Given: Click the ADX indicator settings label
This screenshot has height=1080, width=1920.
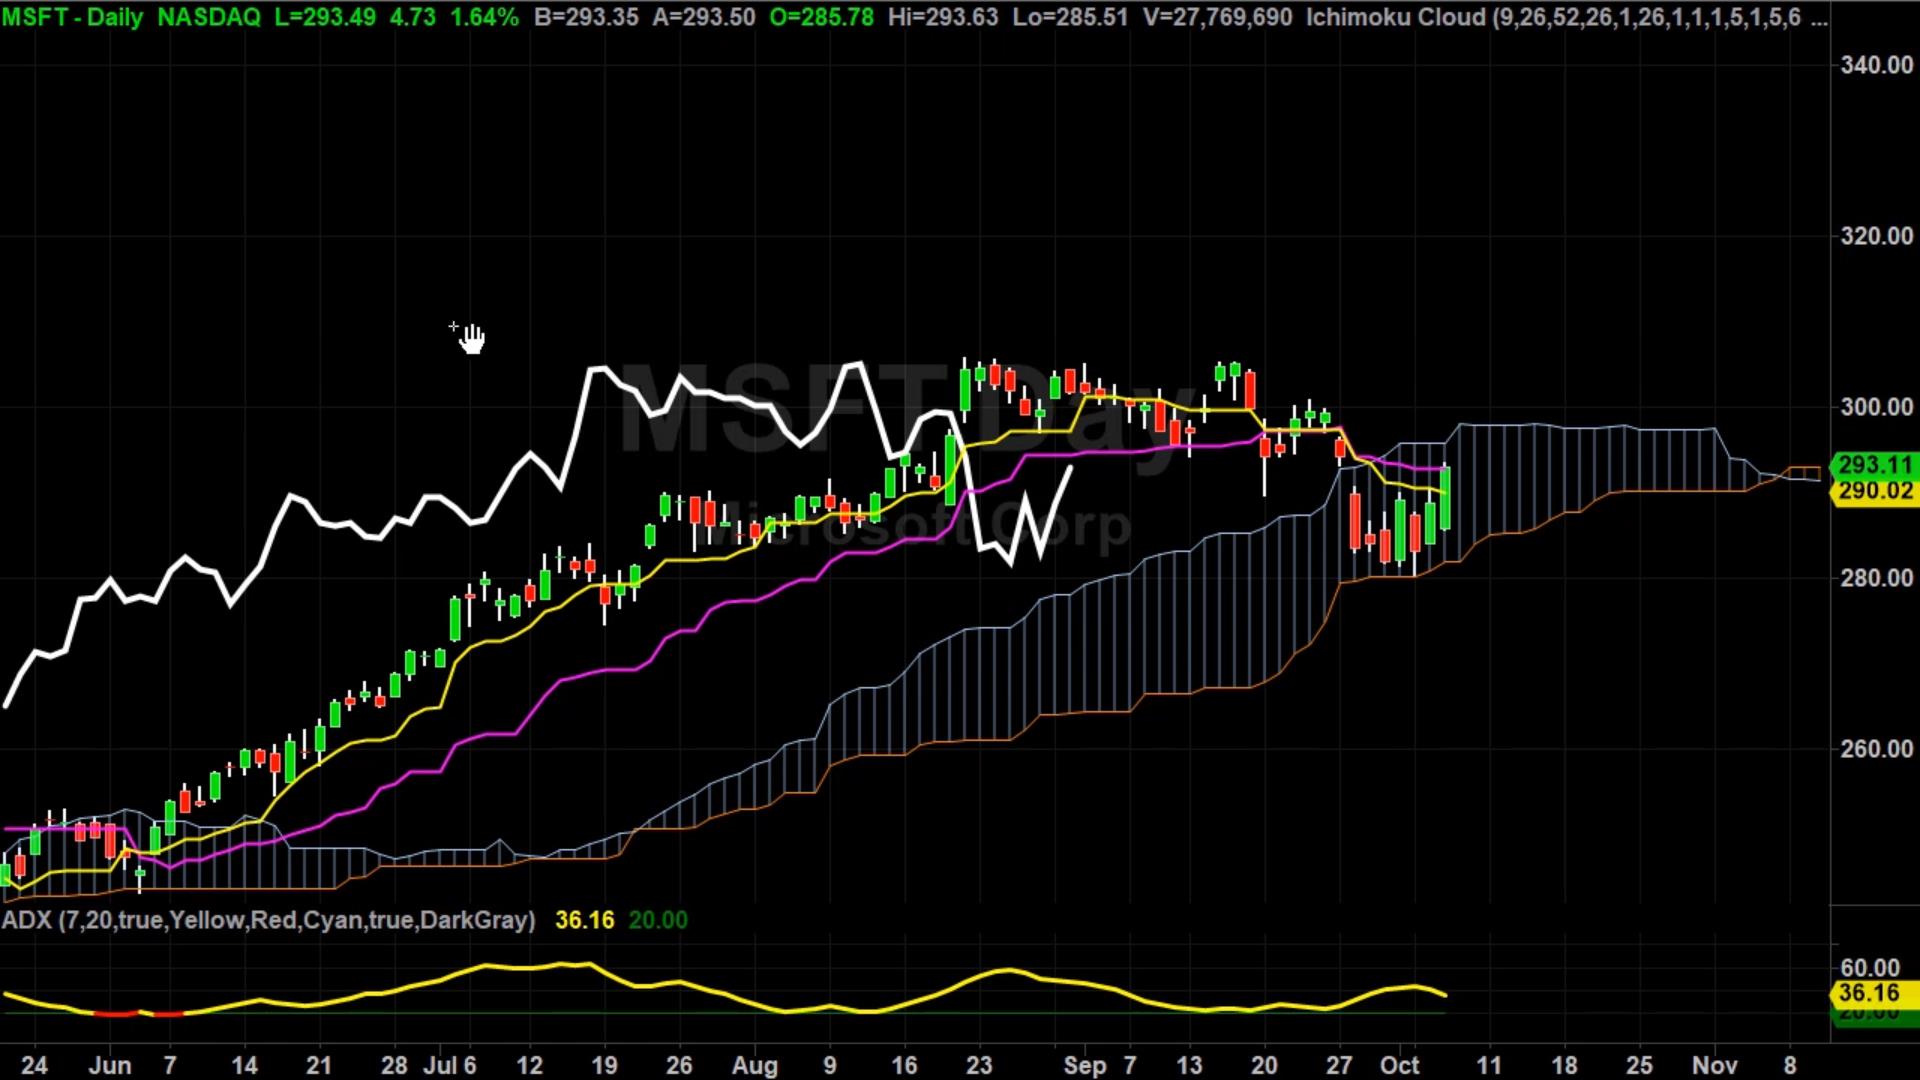Looking at the screenshot, I should (x=268, y=920).
